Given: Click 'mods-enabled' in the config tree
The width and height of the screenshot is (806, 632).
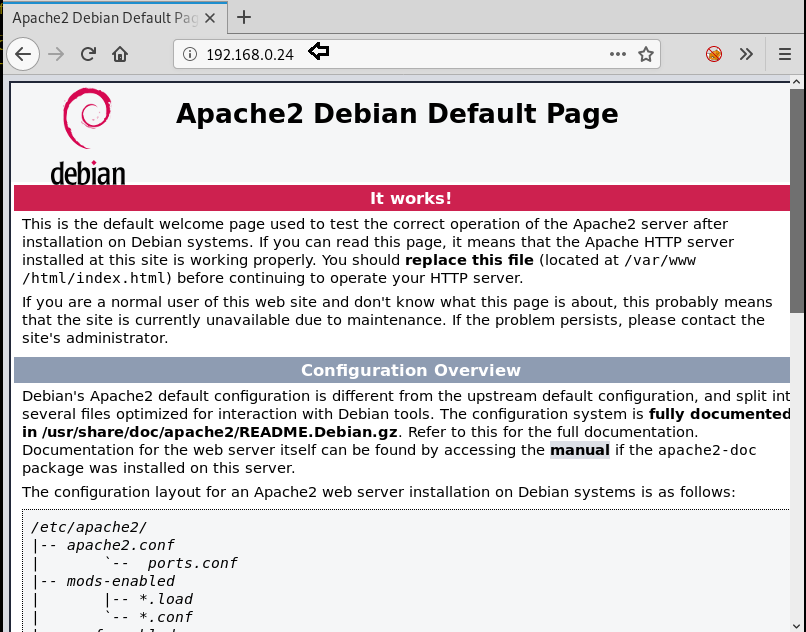Looking at the screenshot, I should click(x=121, y=581).
